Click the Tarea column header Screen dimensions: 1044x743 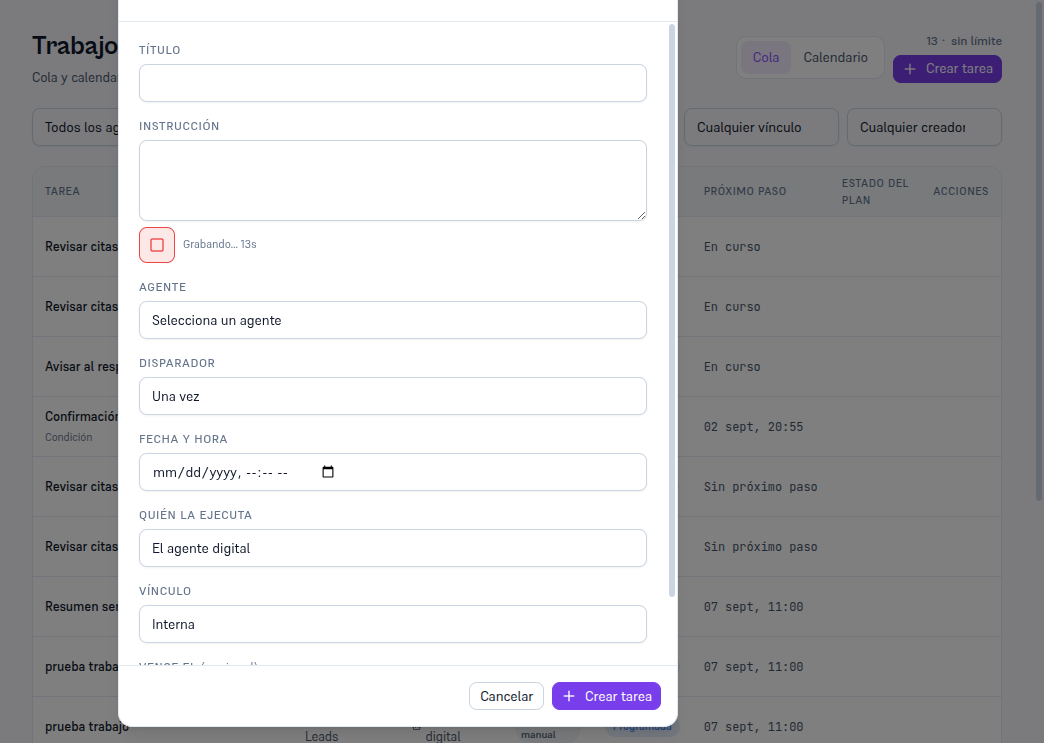(63, 191)
